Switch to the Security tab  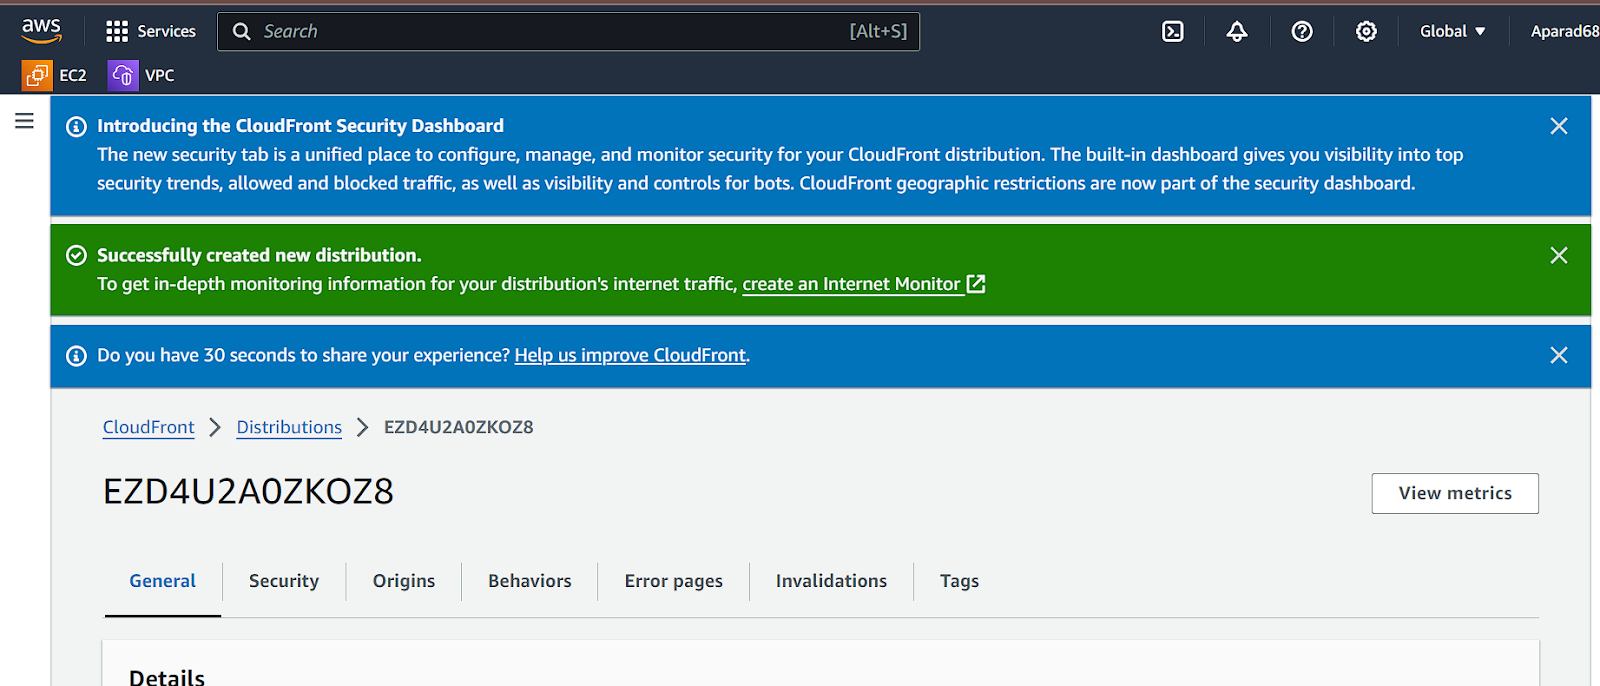point(284,581)
